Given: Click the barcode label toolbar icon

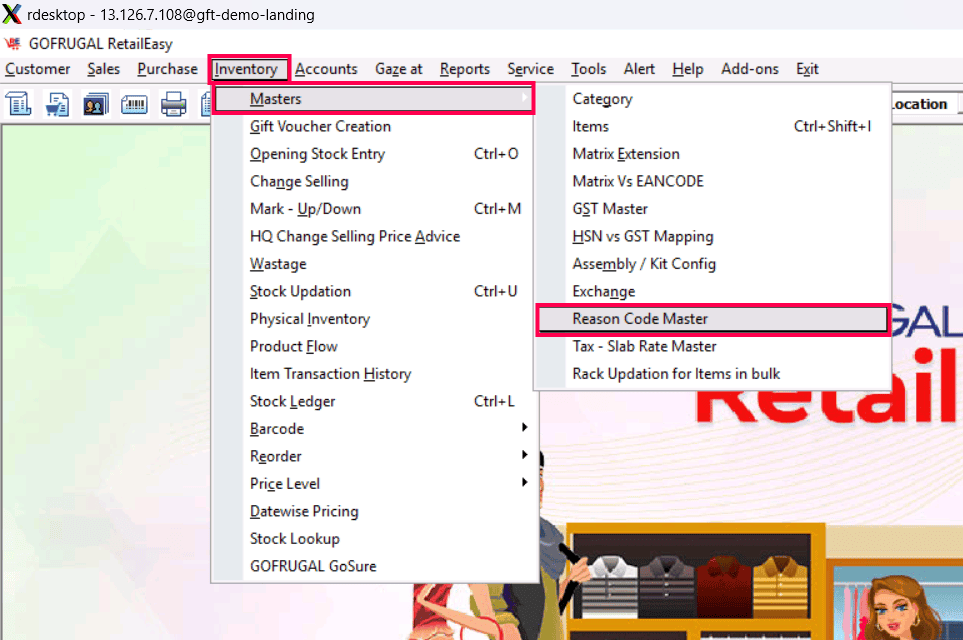Looking at the screenshot, I should [x=135, y=104].
